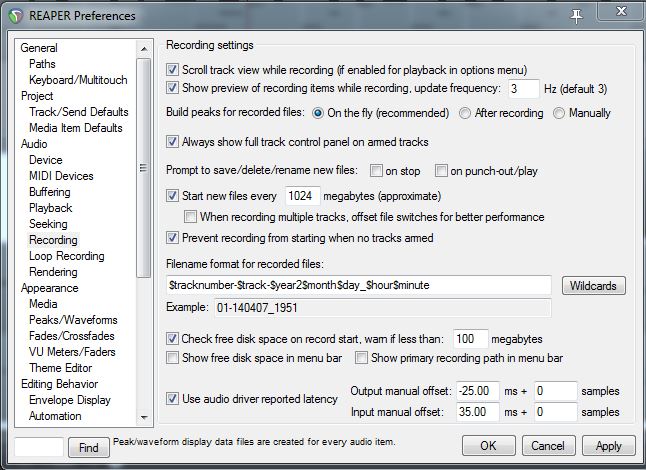Open Fades/Crossfades preferences page
This screenshot has height=470, width=646.
point(72,336)
